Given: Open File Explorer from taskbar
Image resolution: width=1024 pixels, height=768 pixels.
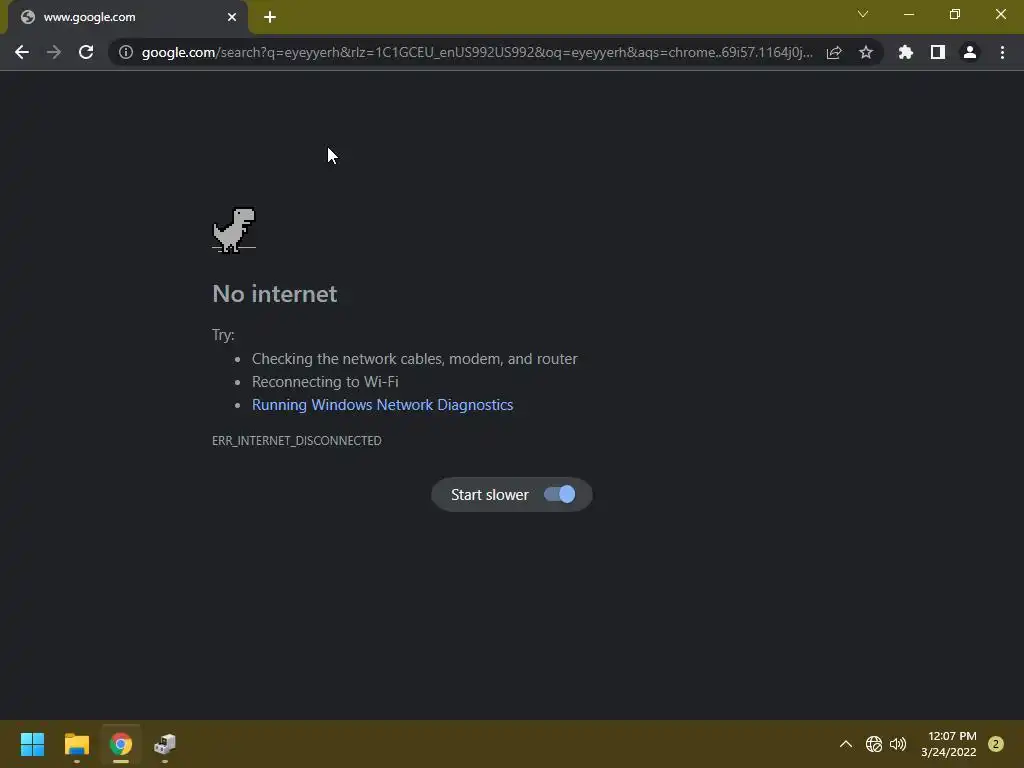Looking at the screenshot, I should coord(76,744).
